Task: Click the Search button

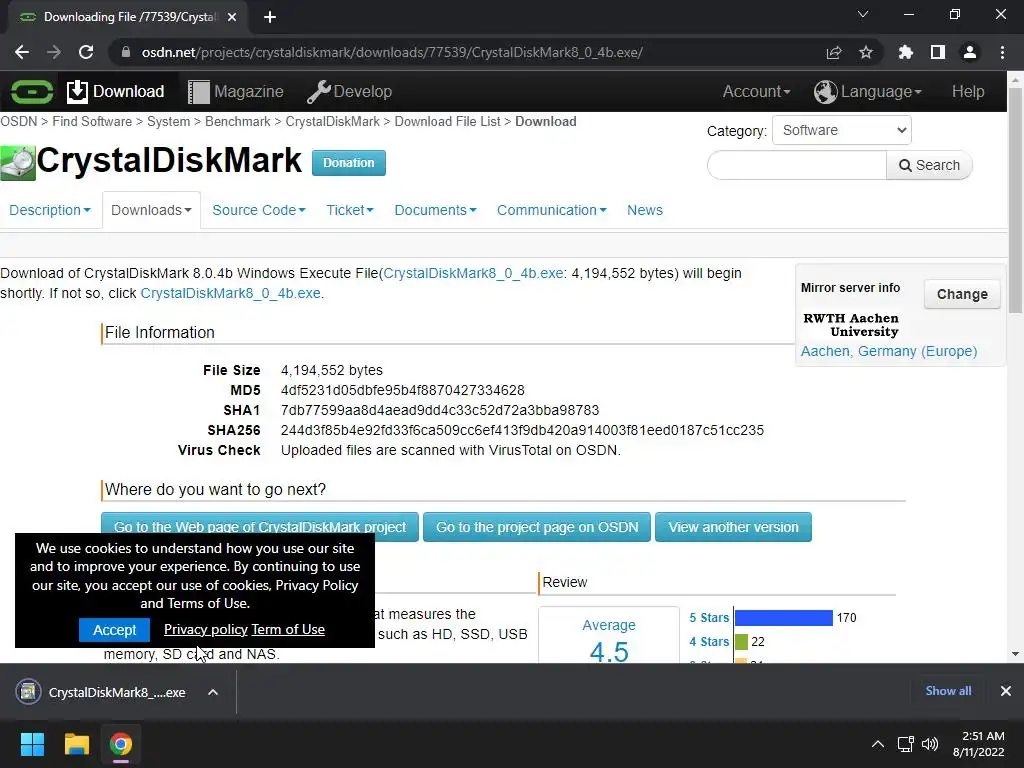Action: click(x=929, y=165)
